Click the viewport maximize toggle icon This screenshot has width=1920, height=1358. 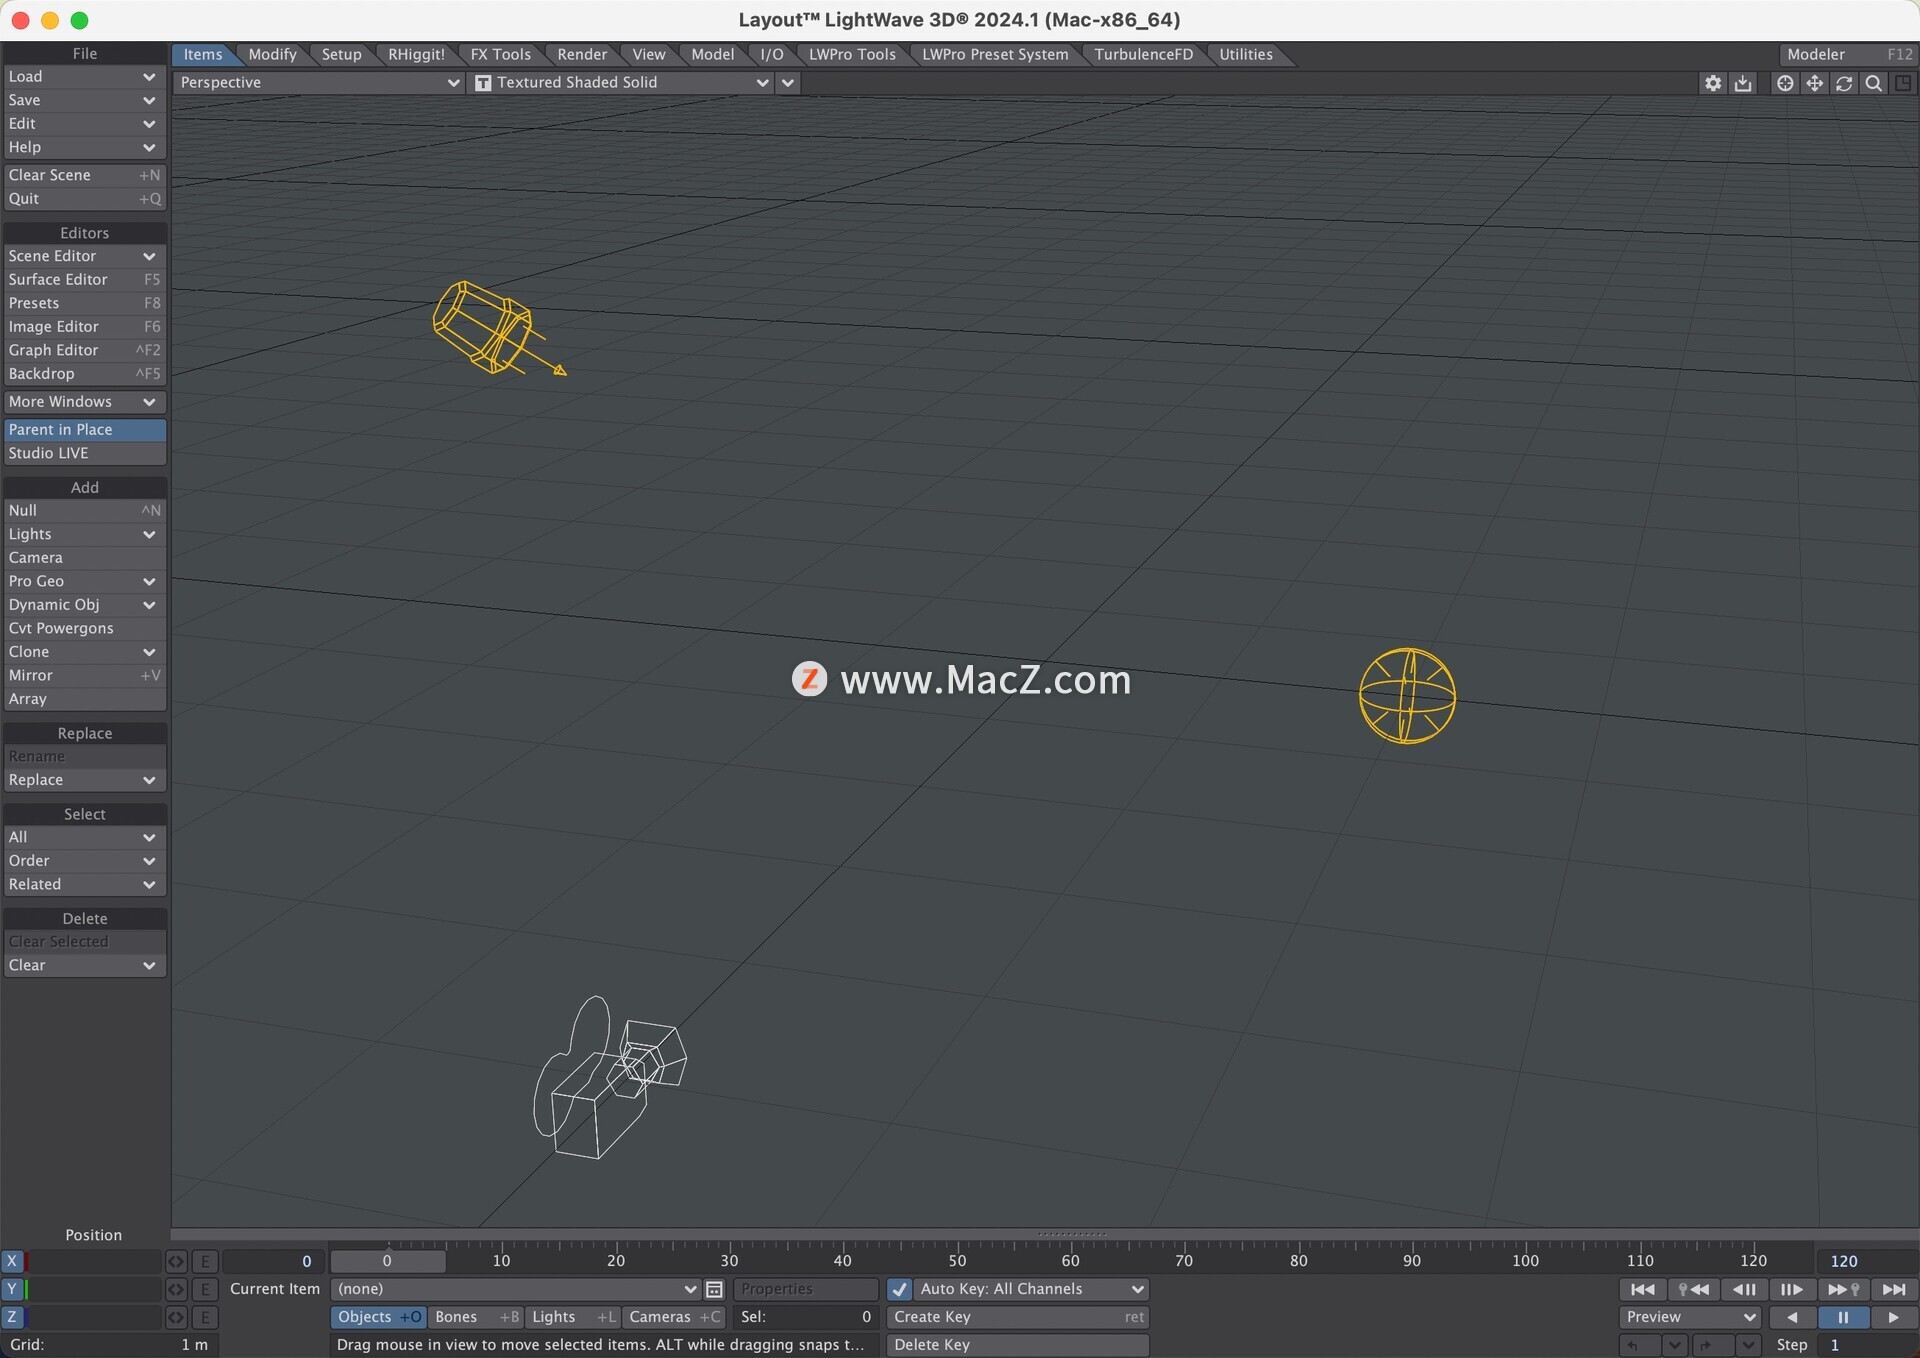click(1903, 83)
